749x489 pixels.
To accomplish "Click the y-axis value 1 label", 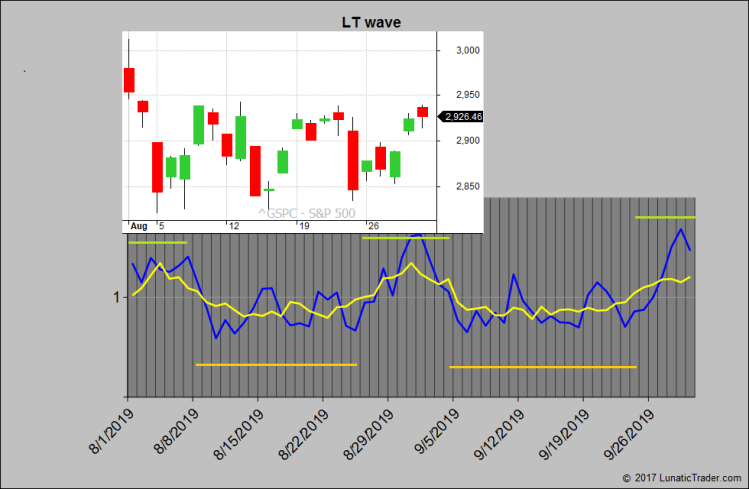I will 116,297.
